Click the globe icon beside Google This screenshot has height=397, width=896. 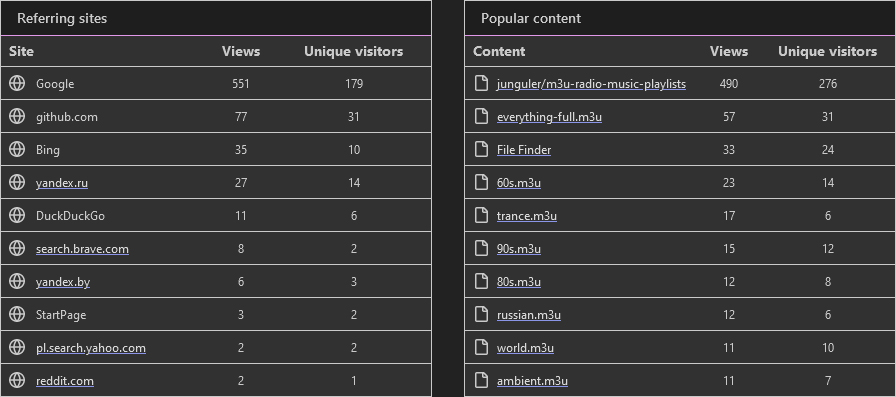tap(17, 83)
